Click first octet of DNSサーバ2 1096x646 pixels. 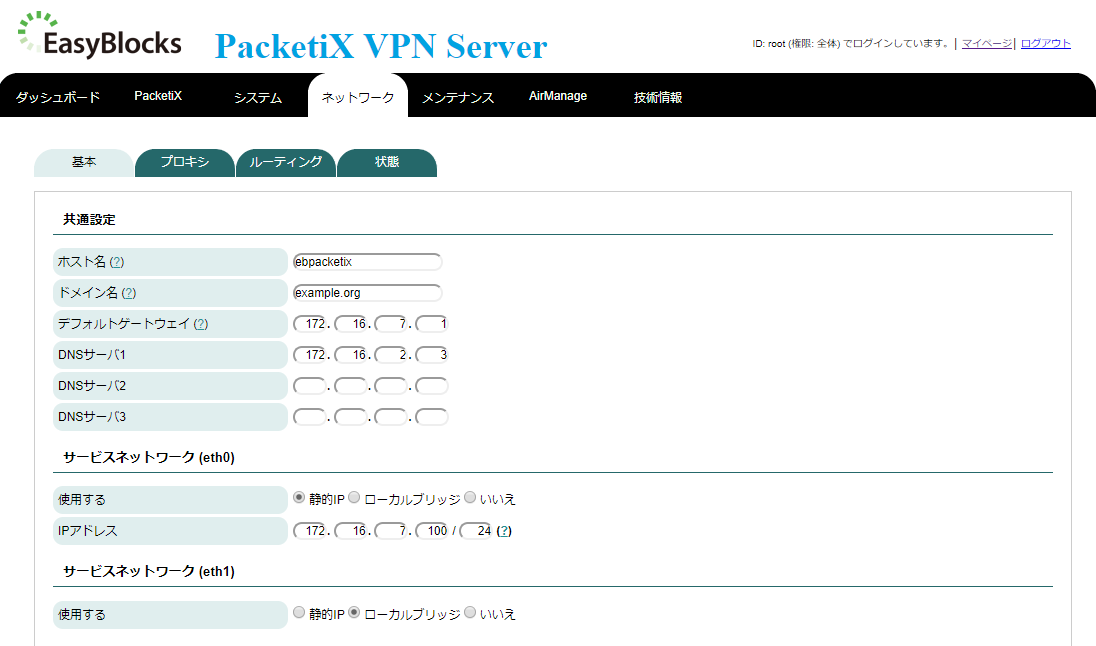[310, 385]
